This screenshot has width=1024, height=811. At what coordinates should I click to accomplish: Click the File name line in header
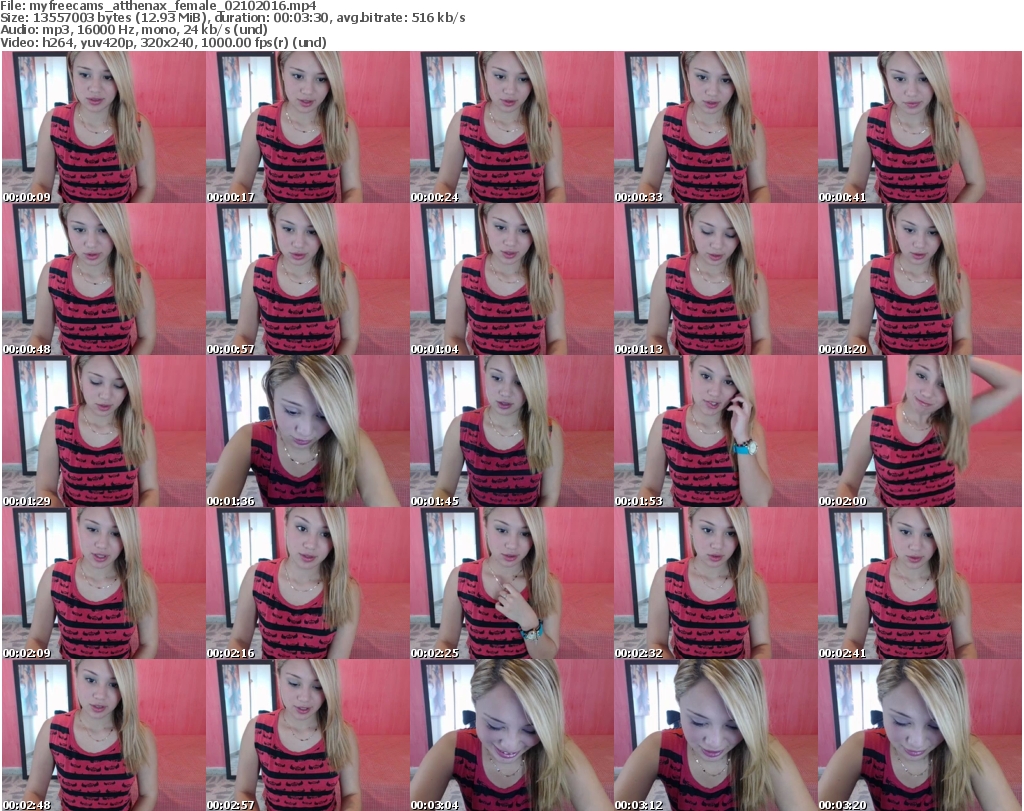click(160, 6)
